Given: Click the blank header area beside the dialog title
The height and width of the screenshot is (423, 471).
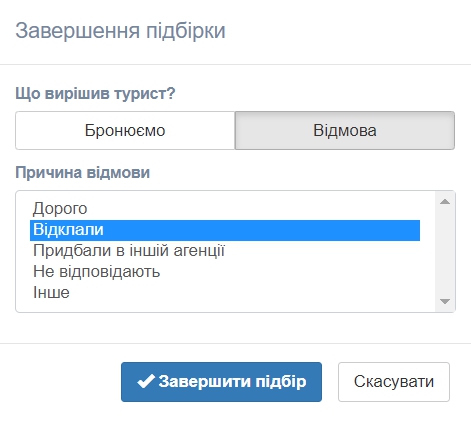Looking at the screenshot, I should pyautogui.click(x=347, y=31).
